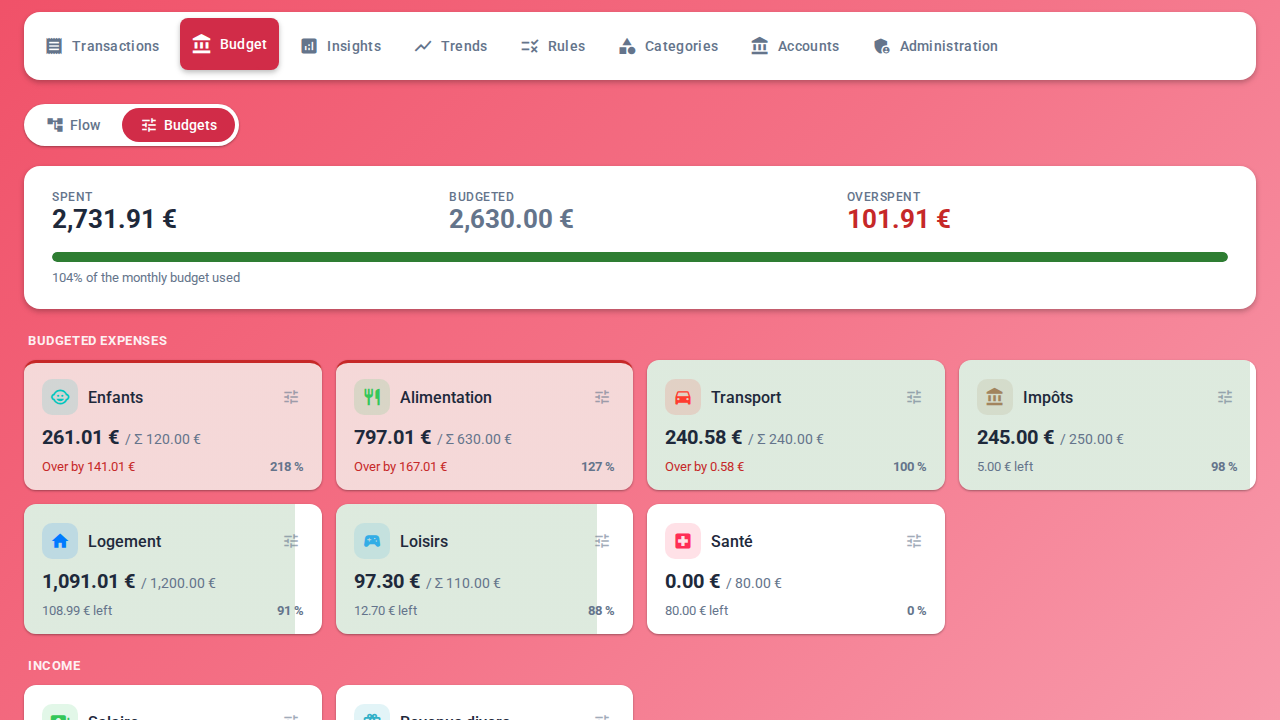Screen dimensions: 1280x720
Task: Click 'Over by 167.01 €' text
Action: pyautogui.click(x=400, y=467)
